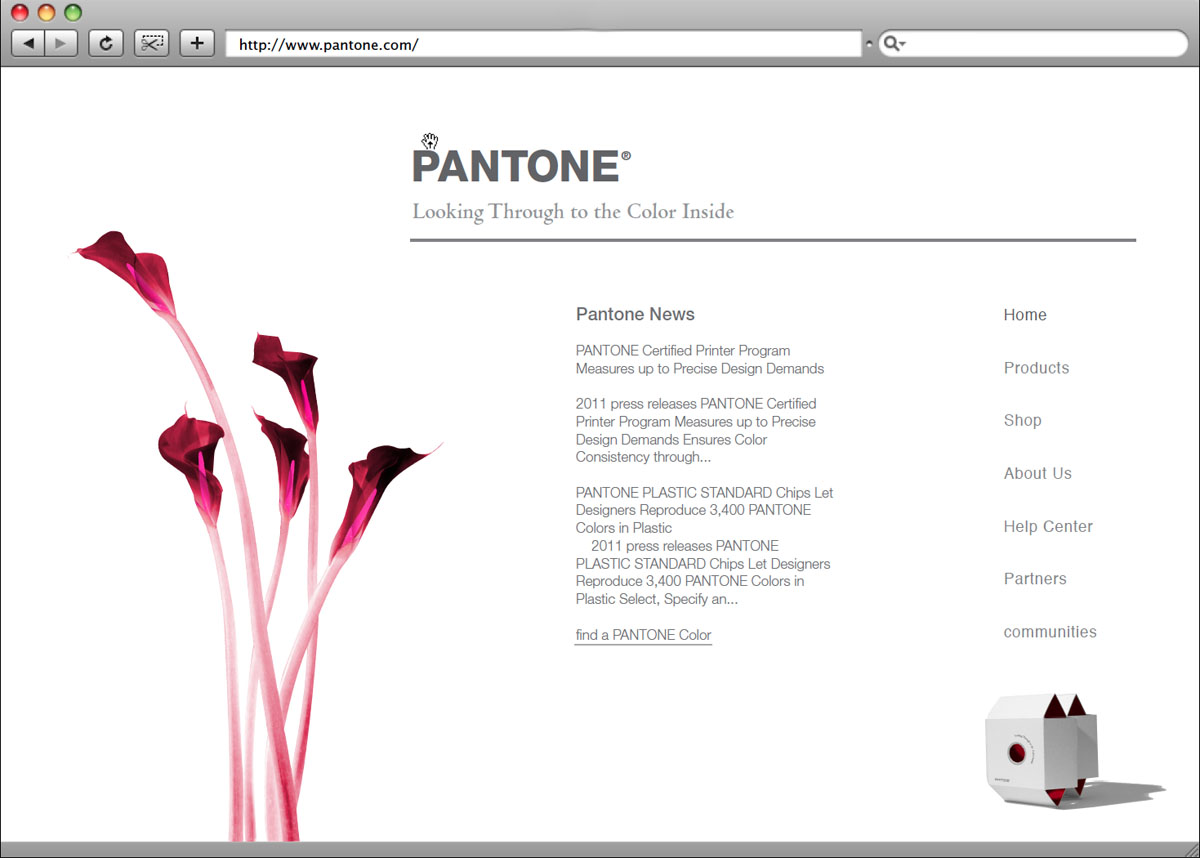Minimize the window with the yellow button
Image resolution: width=1200 pixels, height=858 pixels.
46,13
